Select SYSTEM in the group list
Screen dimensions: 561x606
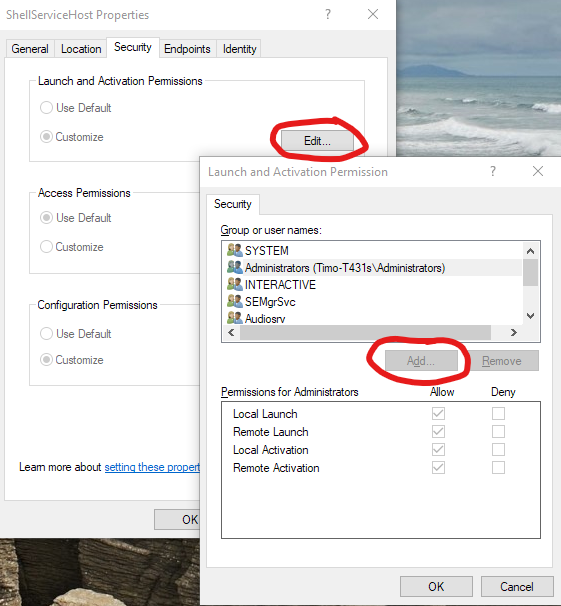(x=372, y=250)
